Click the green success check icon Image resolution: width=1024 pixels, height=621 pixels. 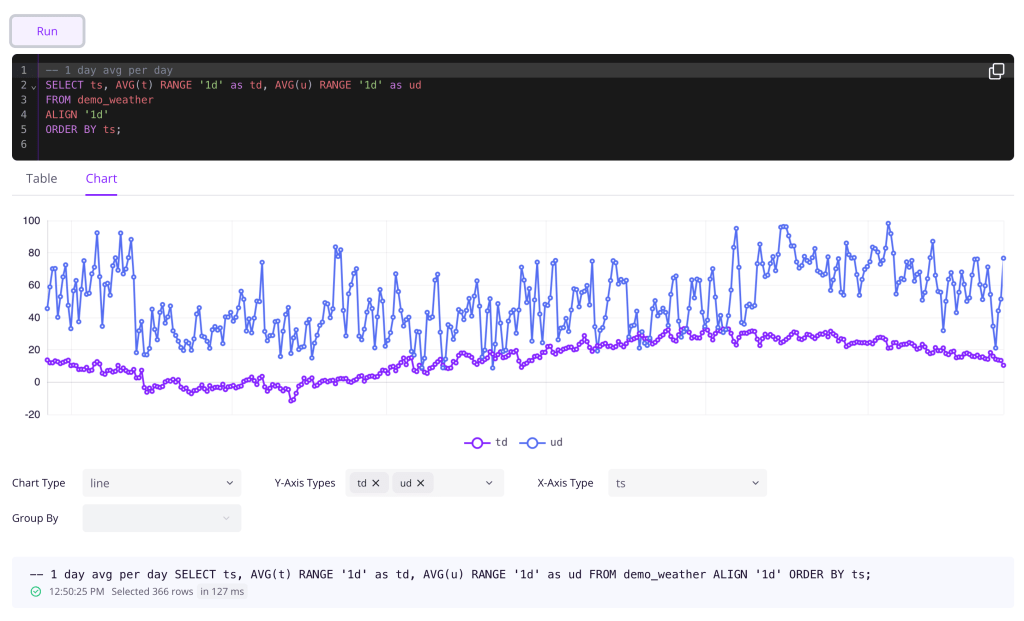click(x=36, y=592)
